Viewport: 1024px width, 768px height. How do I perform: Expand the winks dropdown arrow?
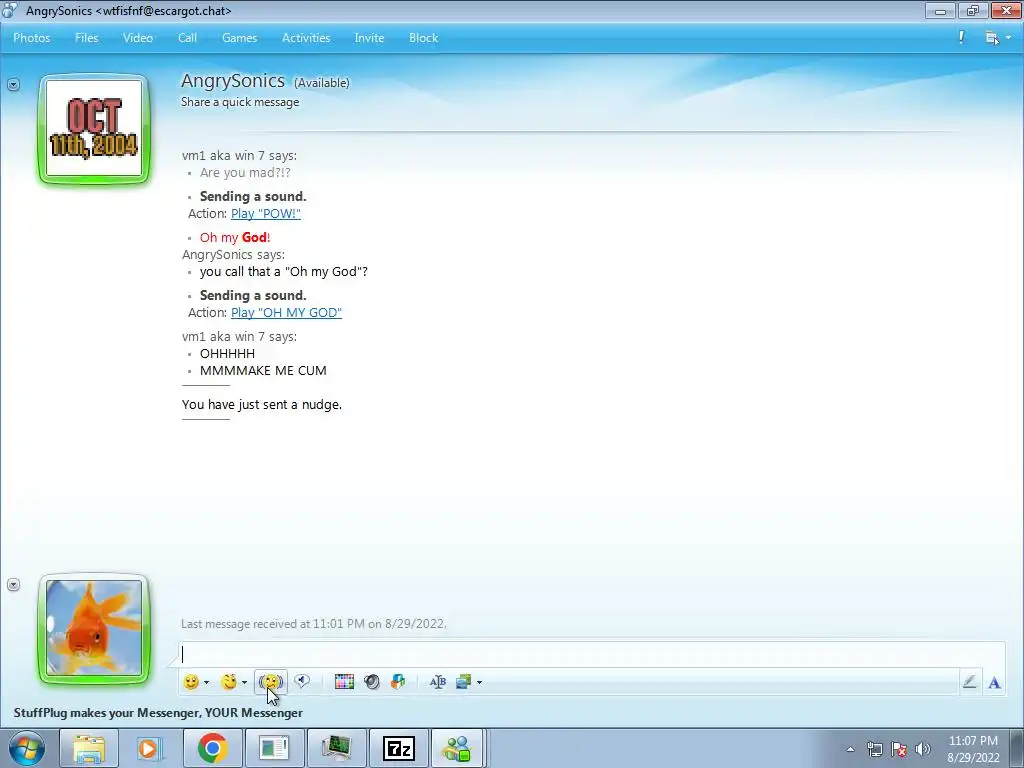(x=244, y=682)
